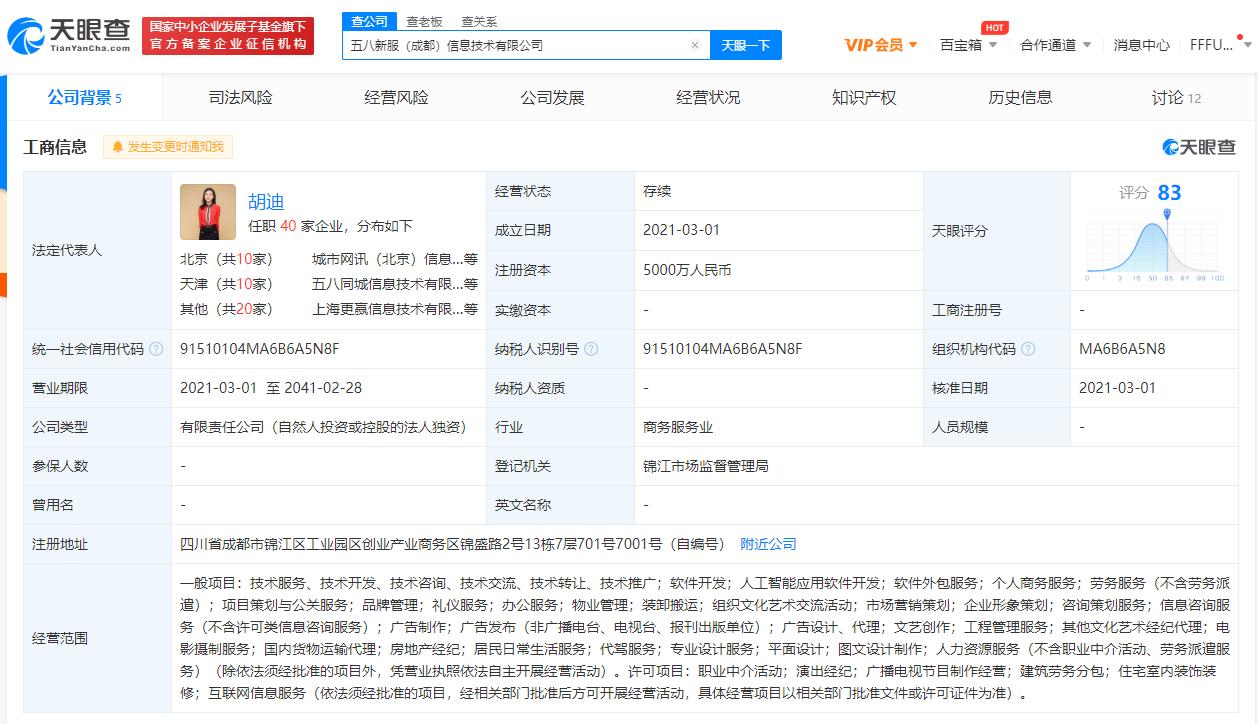Click the 锦江市场监督管理局 registration authority
The width and height of the screenshot is (1258, 724).
tap(706, 466)
